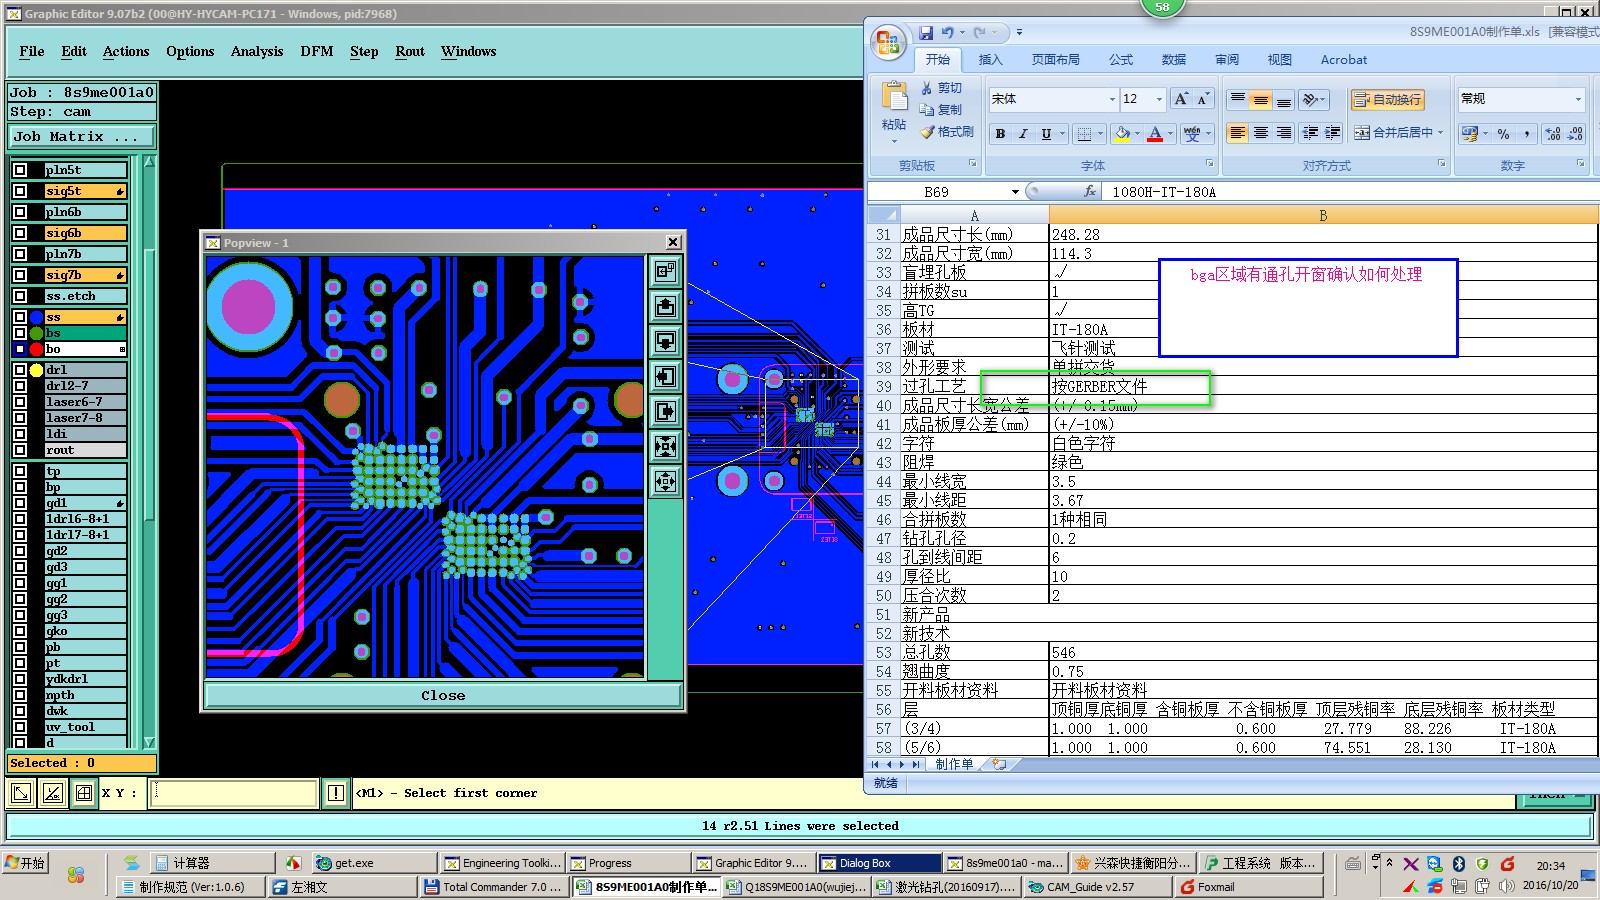Click the Excel Format Painter (格式刷)
This screenshot has height=900, width=1600.
tap(947, 132)
